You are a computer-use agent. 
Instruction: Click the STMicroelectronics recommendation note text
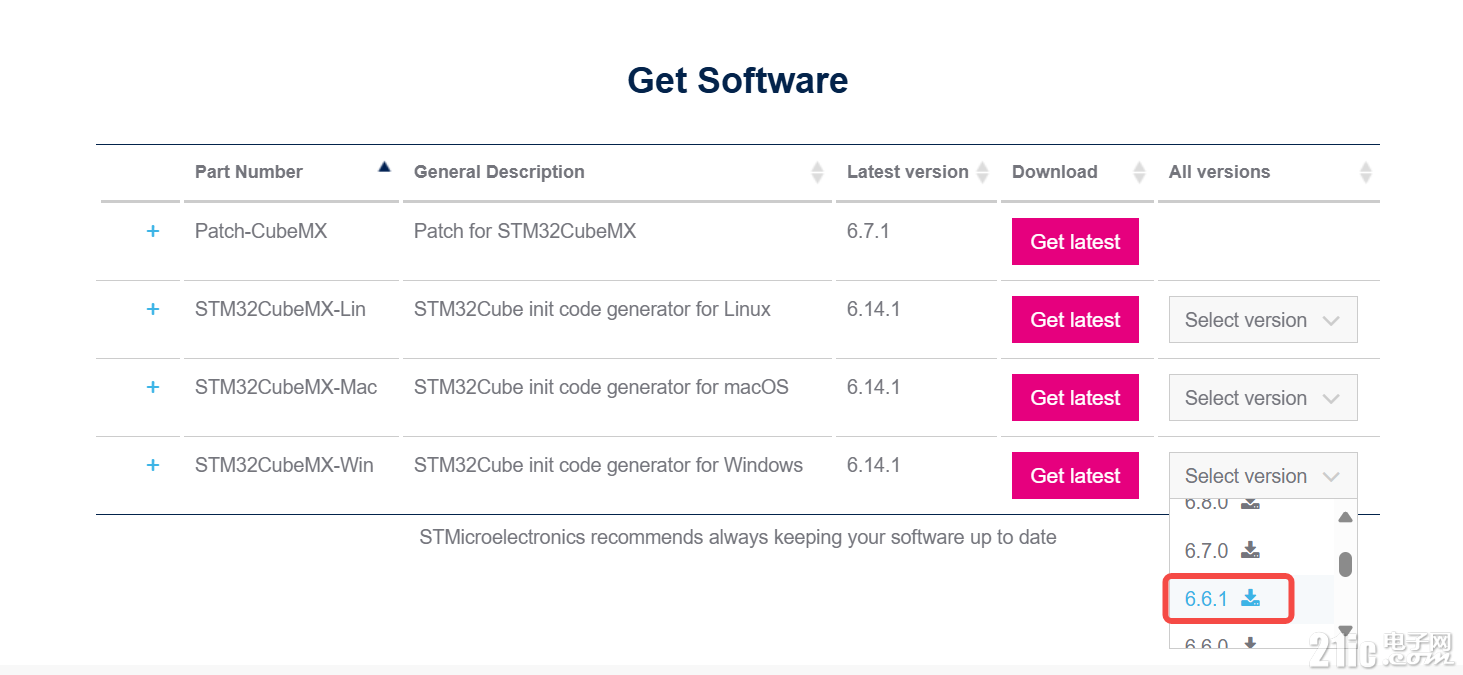738,537
